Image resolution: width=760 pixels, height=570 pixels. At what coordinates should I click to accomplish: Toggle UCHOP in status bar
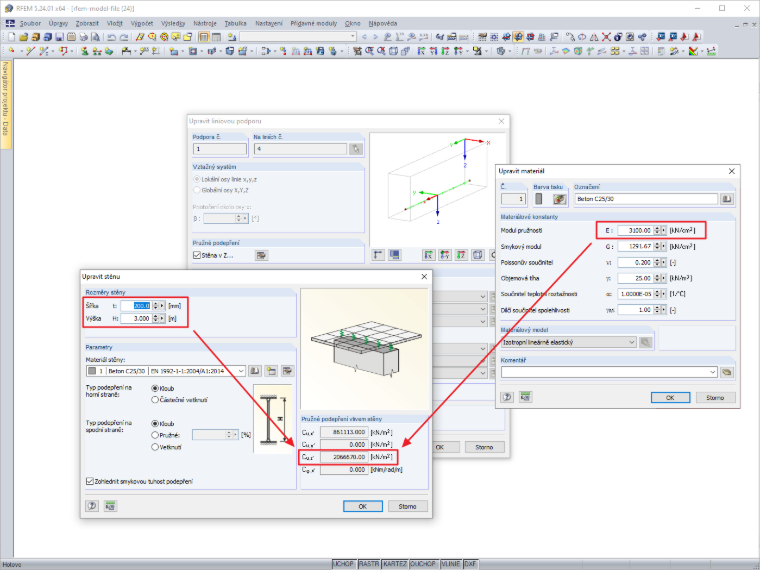click(344, 564)
